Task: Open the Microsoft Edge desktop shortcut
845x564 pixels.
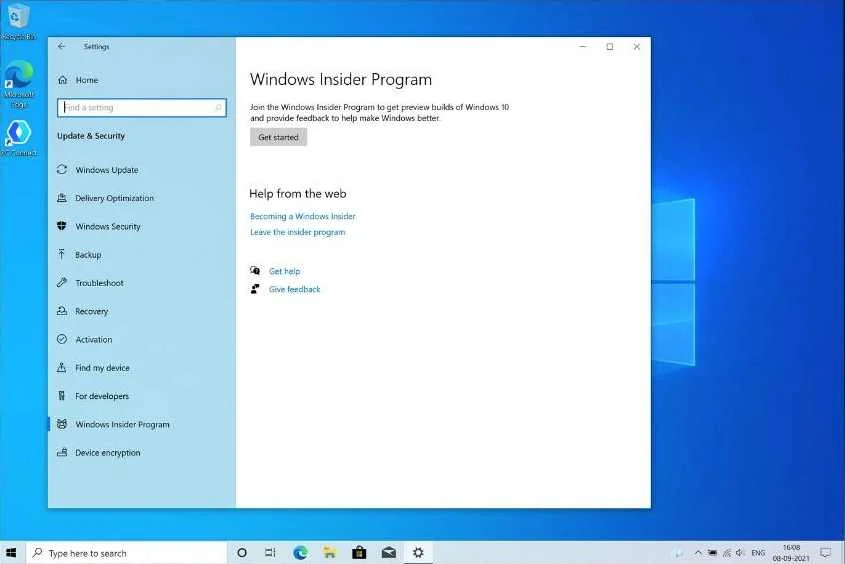Action: click(19, 74)
